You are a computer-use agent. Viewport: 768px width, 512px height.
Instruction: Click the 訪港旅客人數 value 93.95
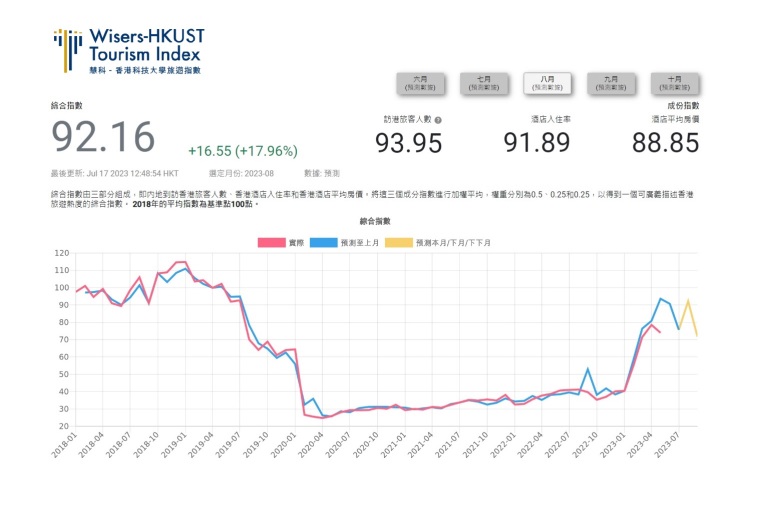(x=408, y=144)
